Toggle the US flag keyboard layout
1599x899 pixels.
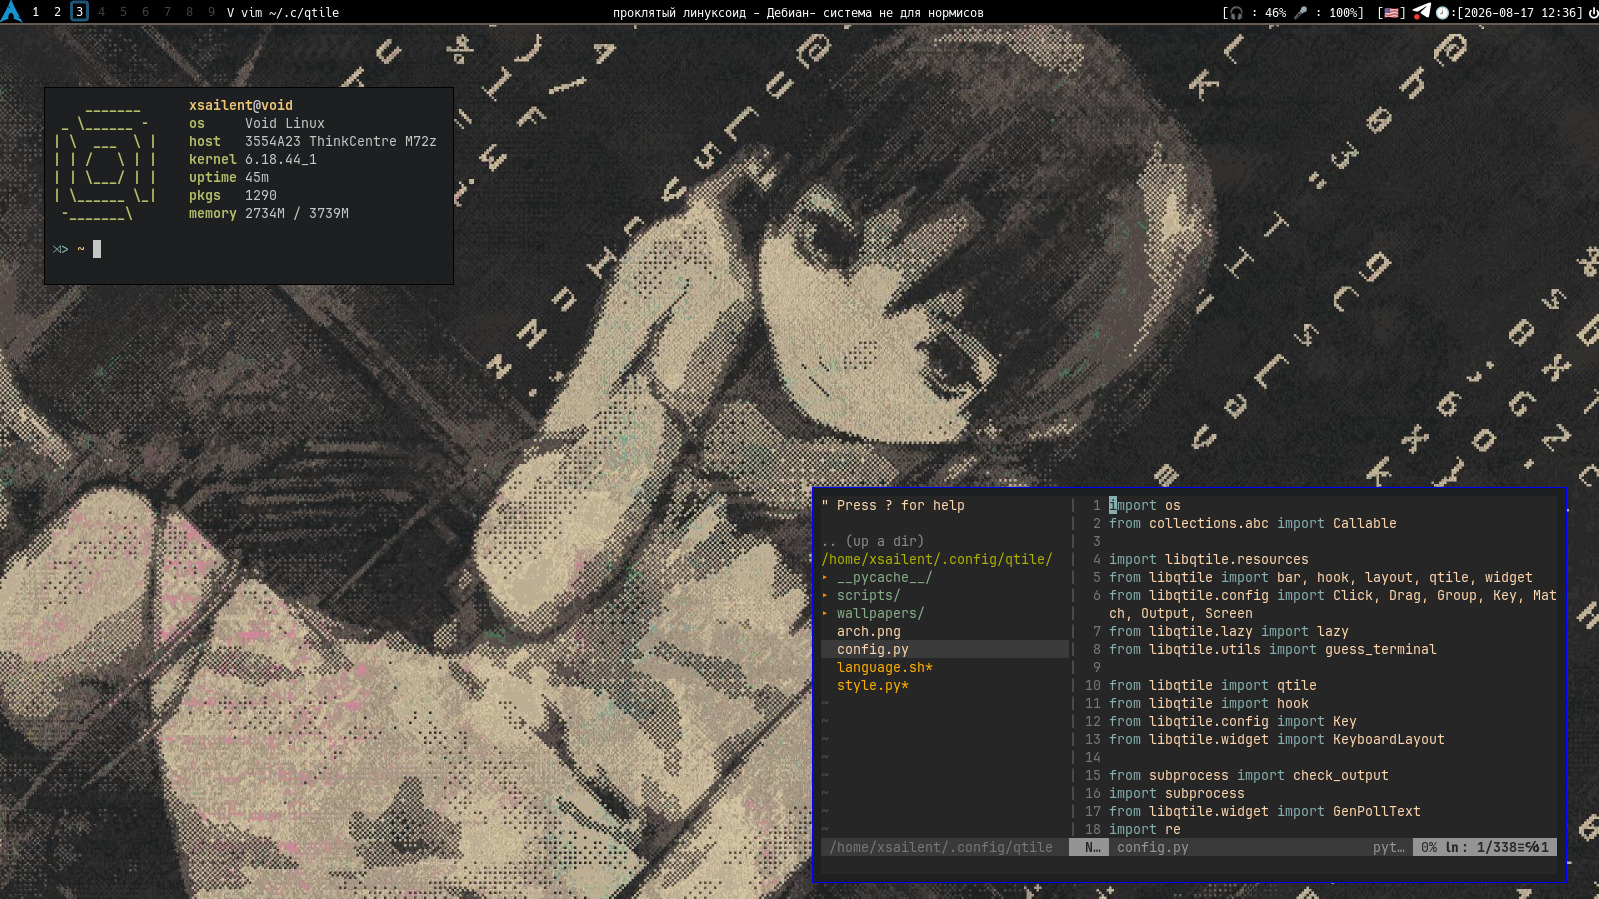coord(1391,13)
